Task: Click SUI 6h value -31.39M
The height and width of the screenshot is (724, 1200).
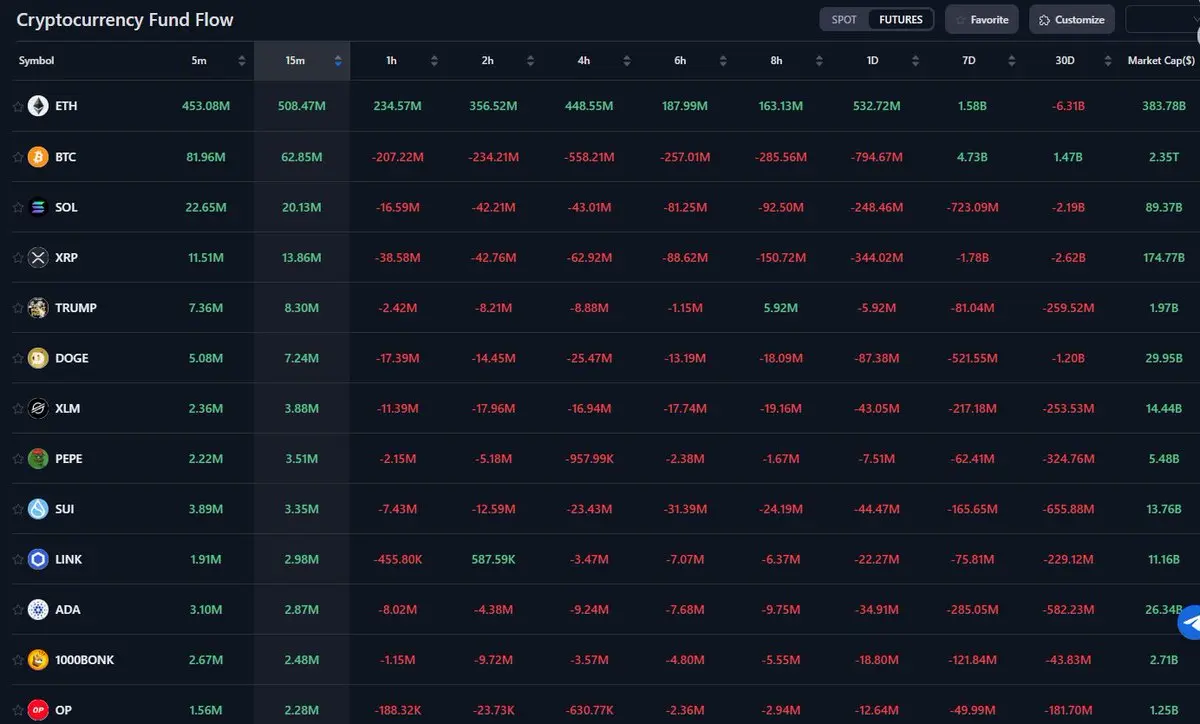Action: [x=684, y=509]
